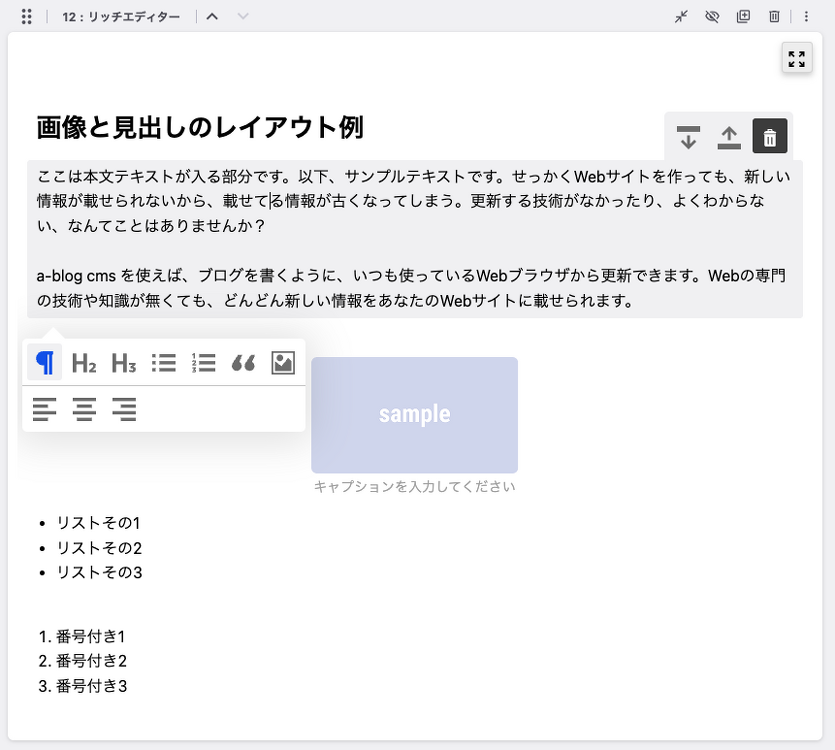
Task: Delete the selected paragraph block
Action: (x=769, y=136)
